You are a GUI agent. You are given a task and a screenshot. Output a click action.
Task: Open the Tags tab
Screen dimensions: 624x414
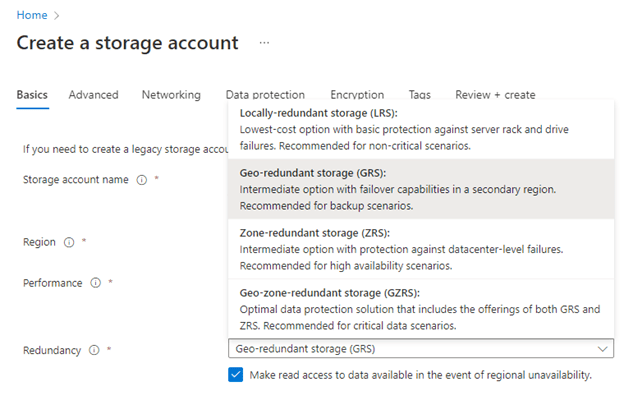[x=420, y=95]
